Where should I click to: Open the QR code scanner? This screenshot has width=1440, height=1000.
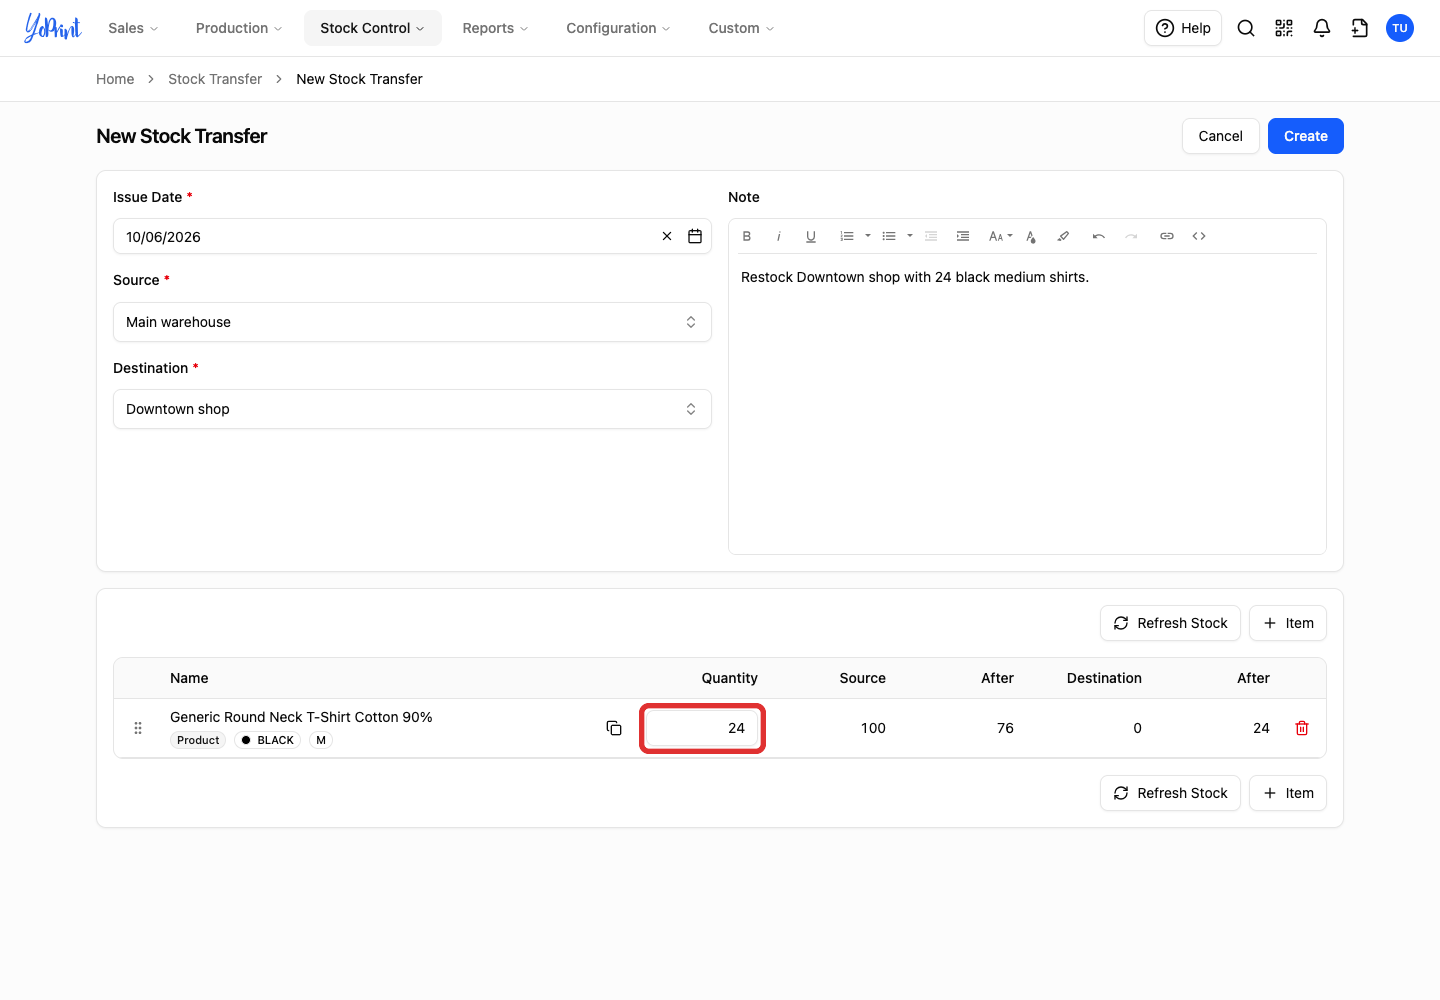[1284, 28]
